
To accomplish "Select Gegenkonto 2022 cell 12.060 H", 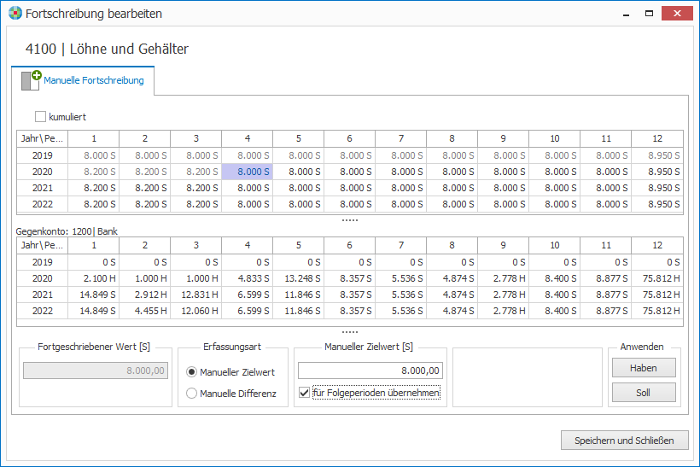I will (x=196, y=311).
